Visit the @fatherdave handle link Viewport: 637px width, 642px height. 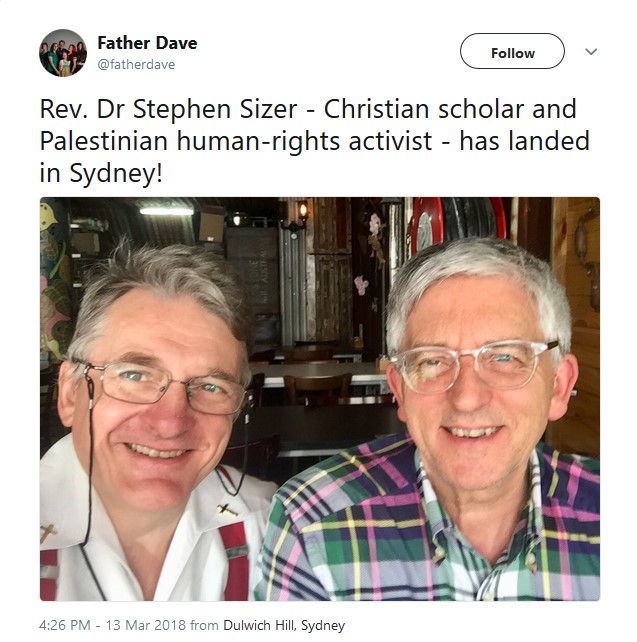(x=136, y=65)
